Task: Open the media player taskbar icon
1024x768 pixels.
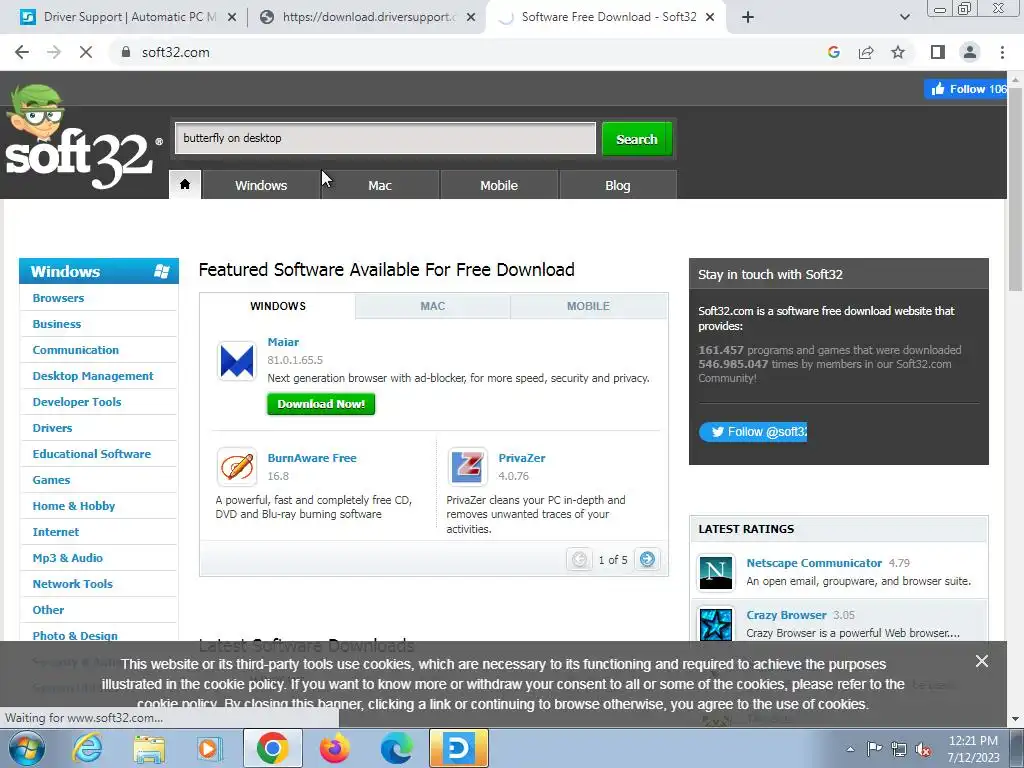Action: (x=210, y=748)
